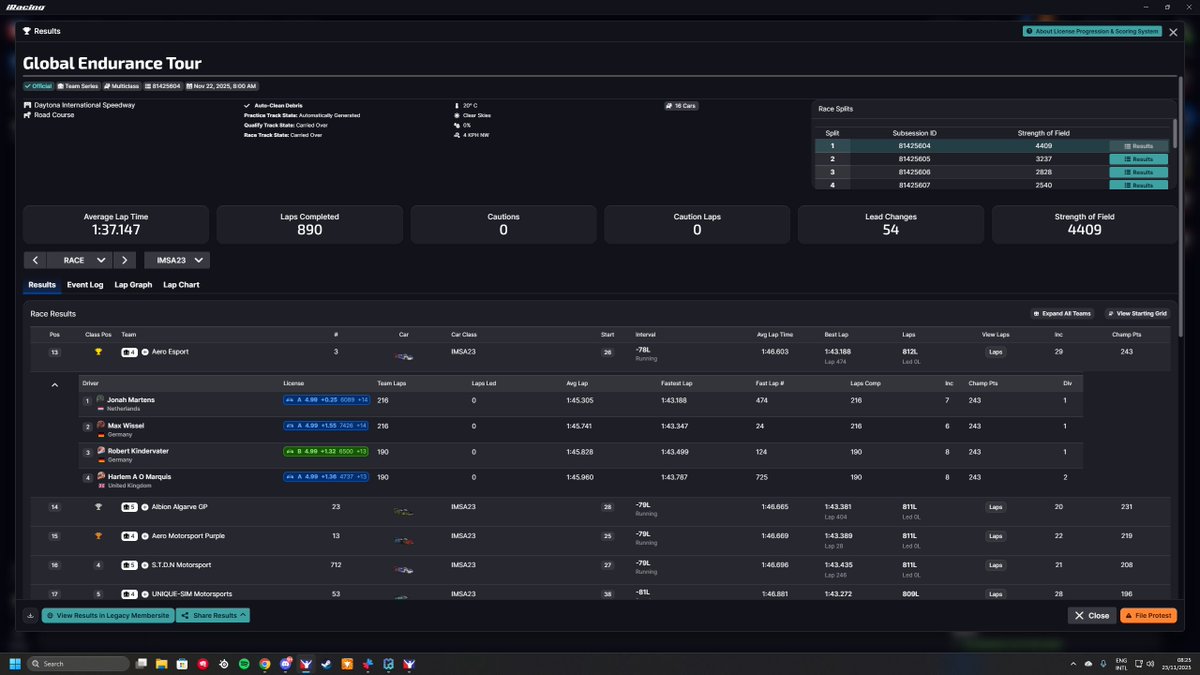This screenshot has height=675, width=1200.
Task: Click Albion Algarve GP team size badge
Action: [x=129, y=507]
